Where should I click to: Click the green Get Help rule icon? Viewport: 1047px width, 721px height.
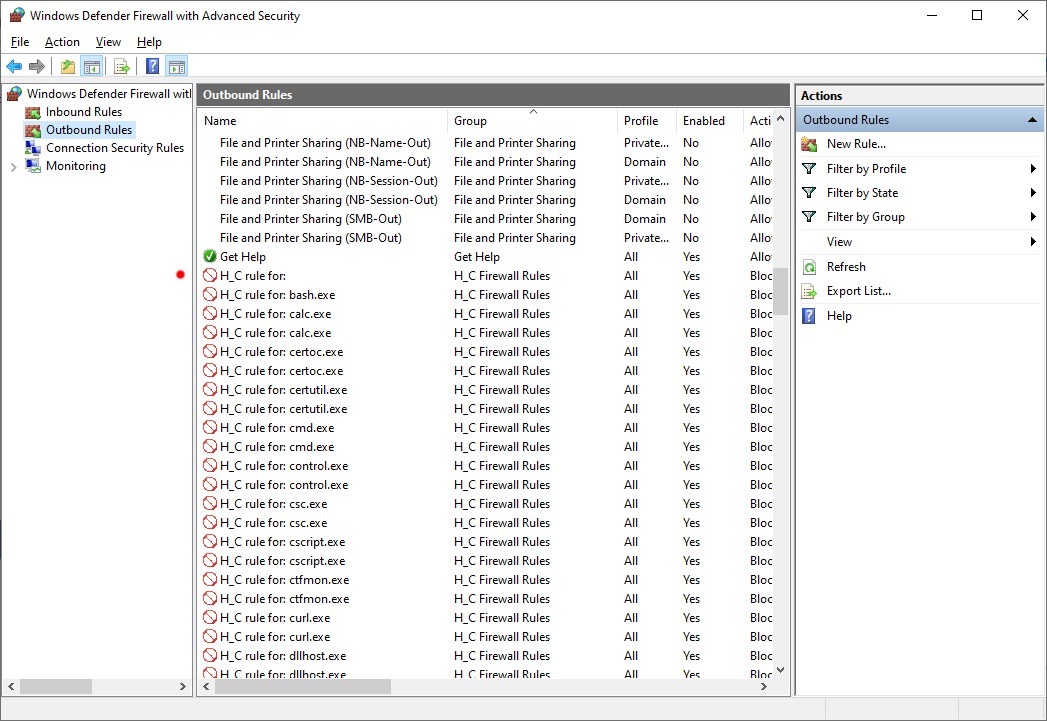click(210, 257)
